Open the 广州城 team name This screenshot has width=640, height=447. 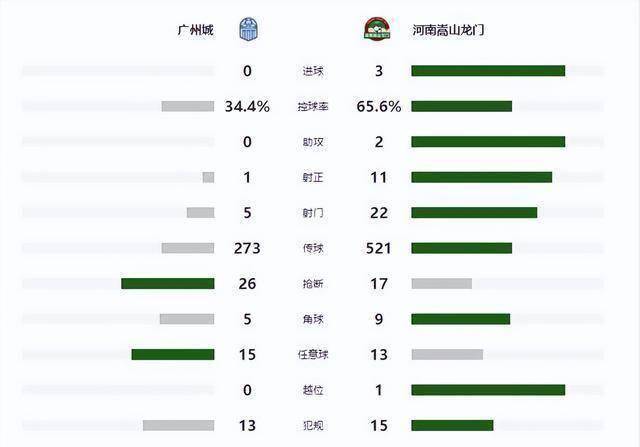196,30
